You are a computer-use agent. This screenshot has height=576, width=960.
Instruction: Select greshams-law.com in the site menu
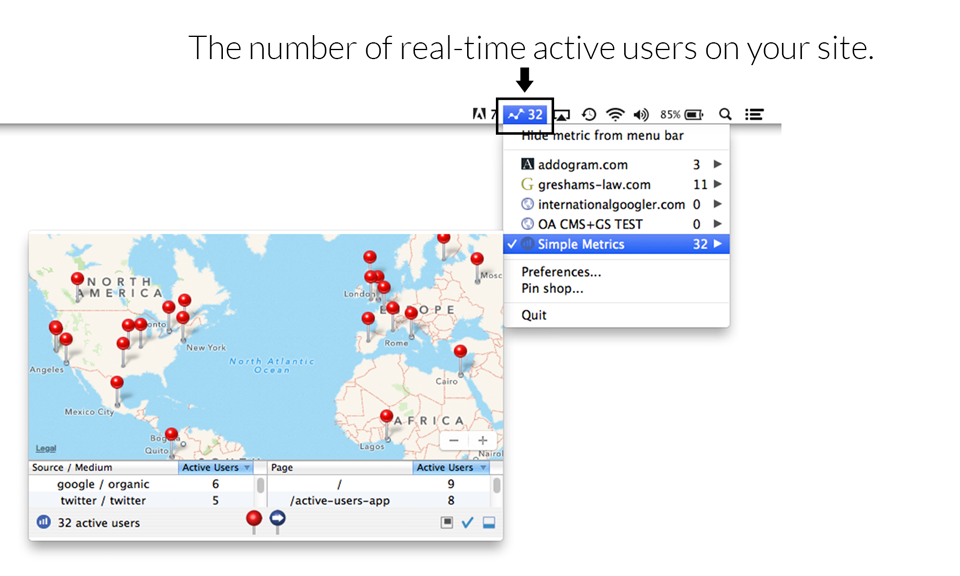tap(616, 184)
